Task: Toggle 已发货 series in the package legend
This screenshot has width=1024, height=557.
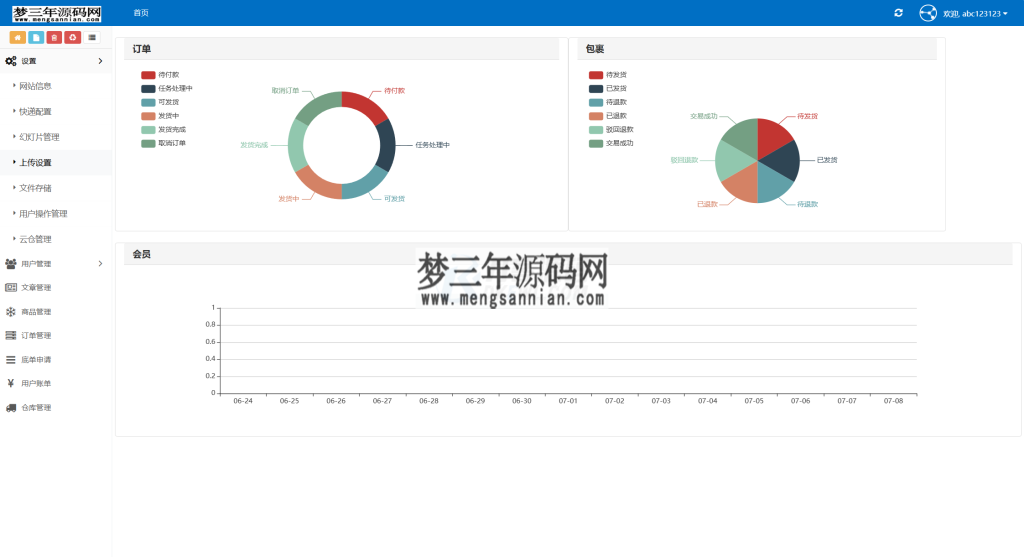Action: [x=608, y=88]
